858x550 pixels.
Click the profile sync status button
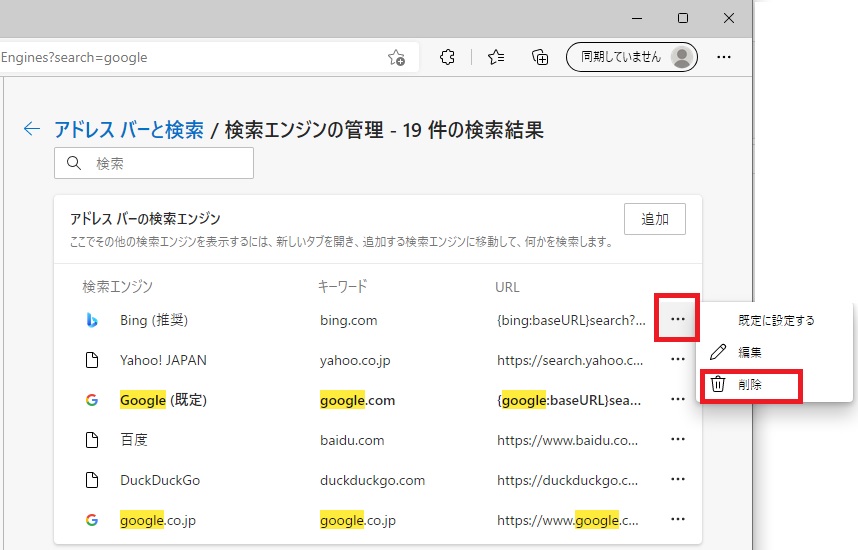pyautogui.click(x=631, y=57)
